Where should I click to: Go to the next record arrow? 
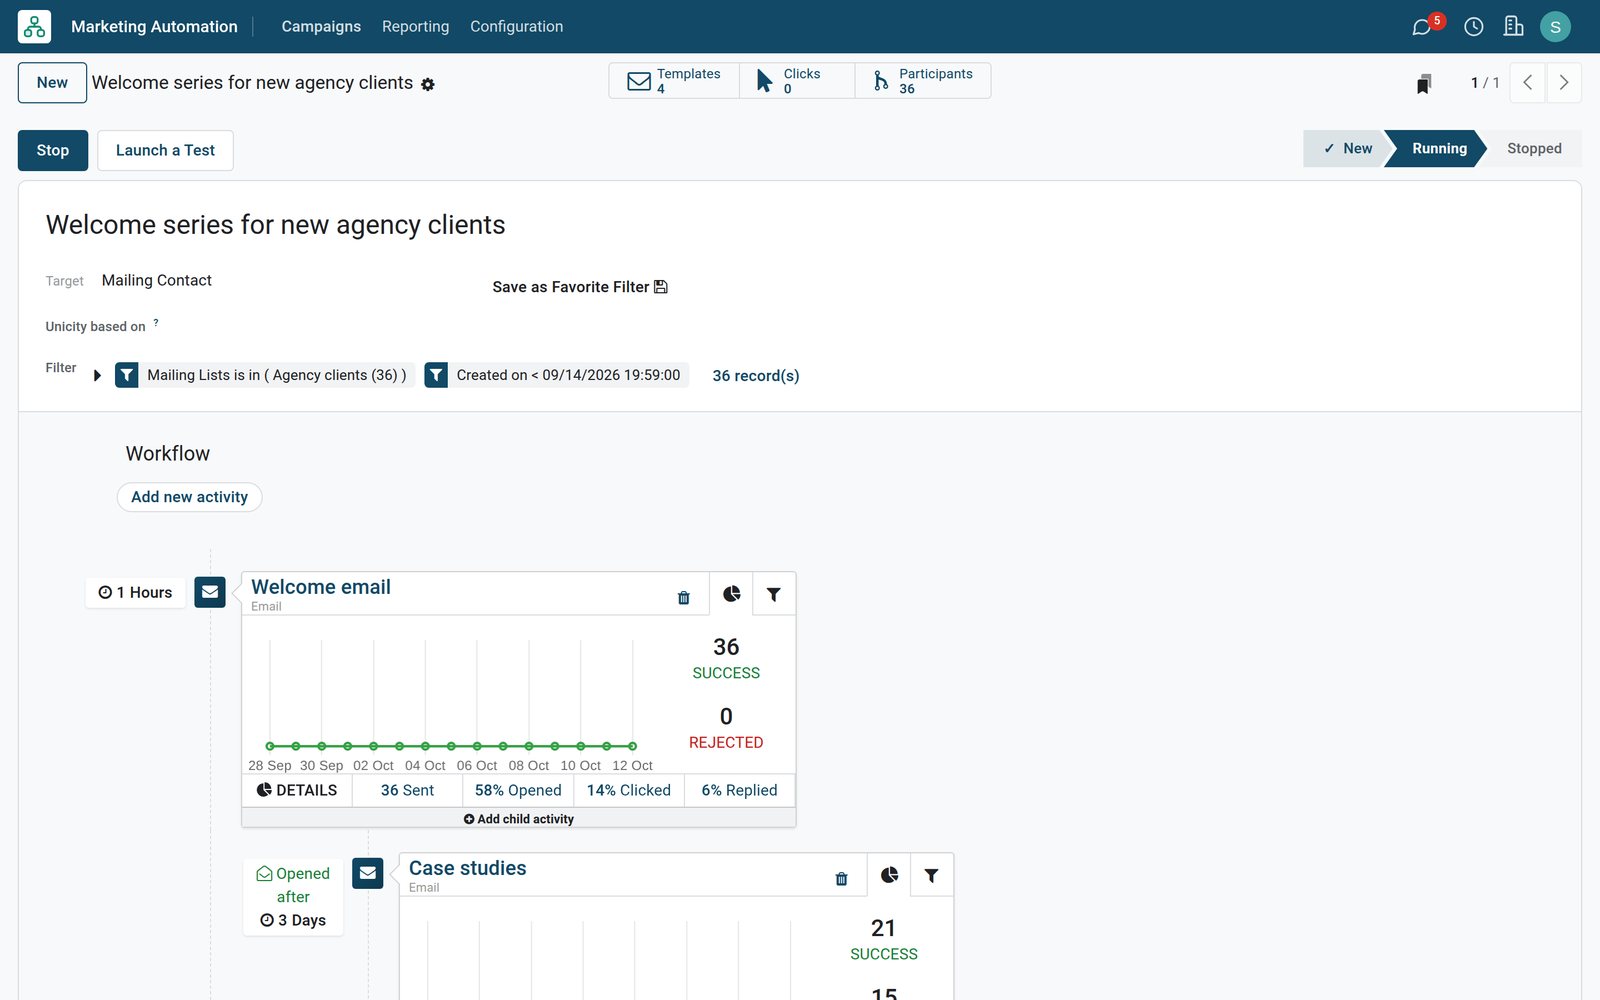[1564, 83]
